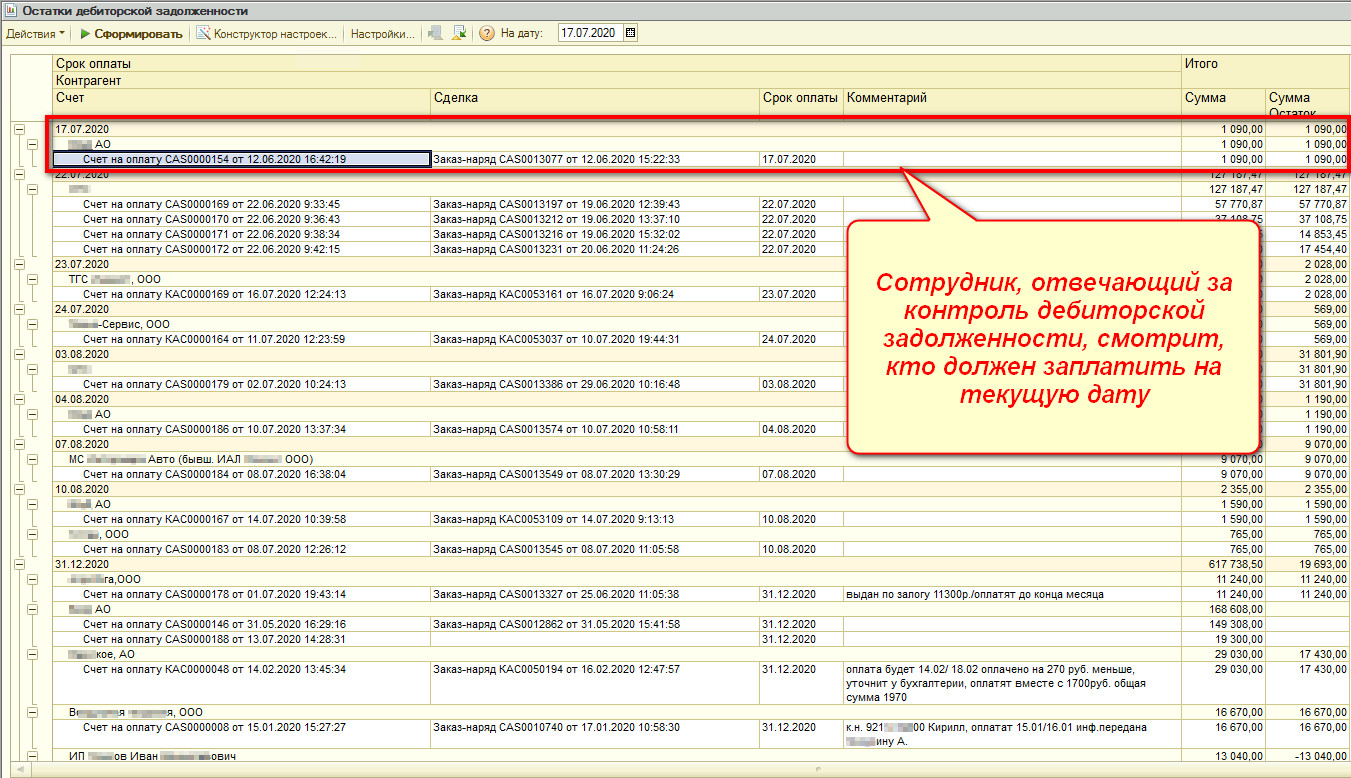Viewport: 1351px width, 778px height.
Task: Collapse the 03.08.2020 date group
Action: click(x=19, y=354)
